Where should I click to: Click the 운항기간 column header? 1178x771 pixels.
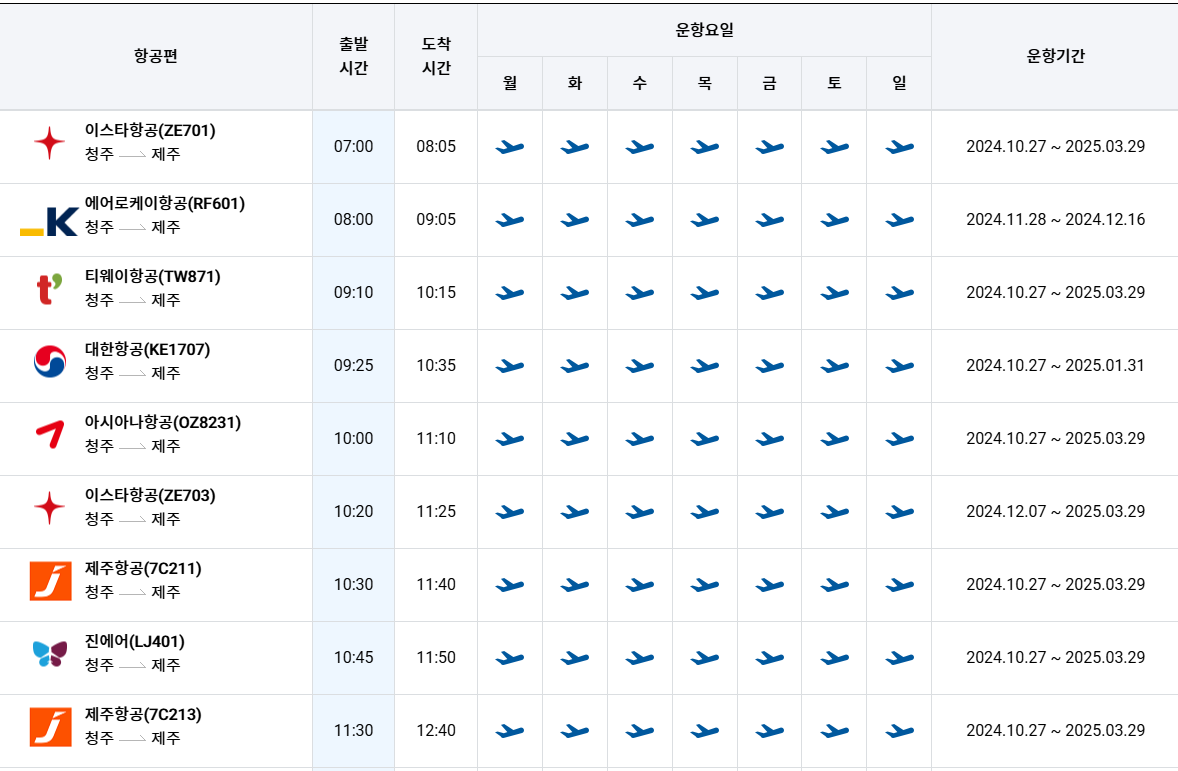click(x=1056, y=56)
